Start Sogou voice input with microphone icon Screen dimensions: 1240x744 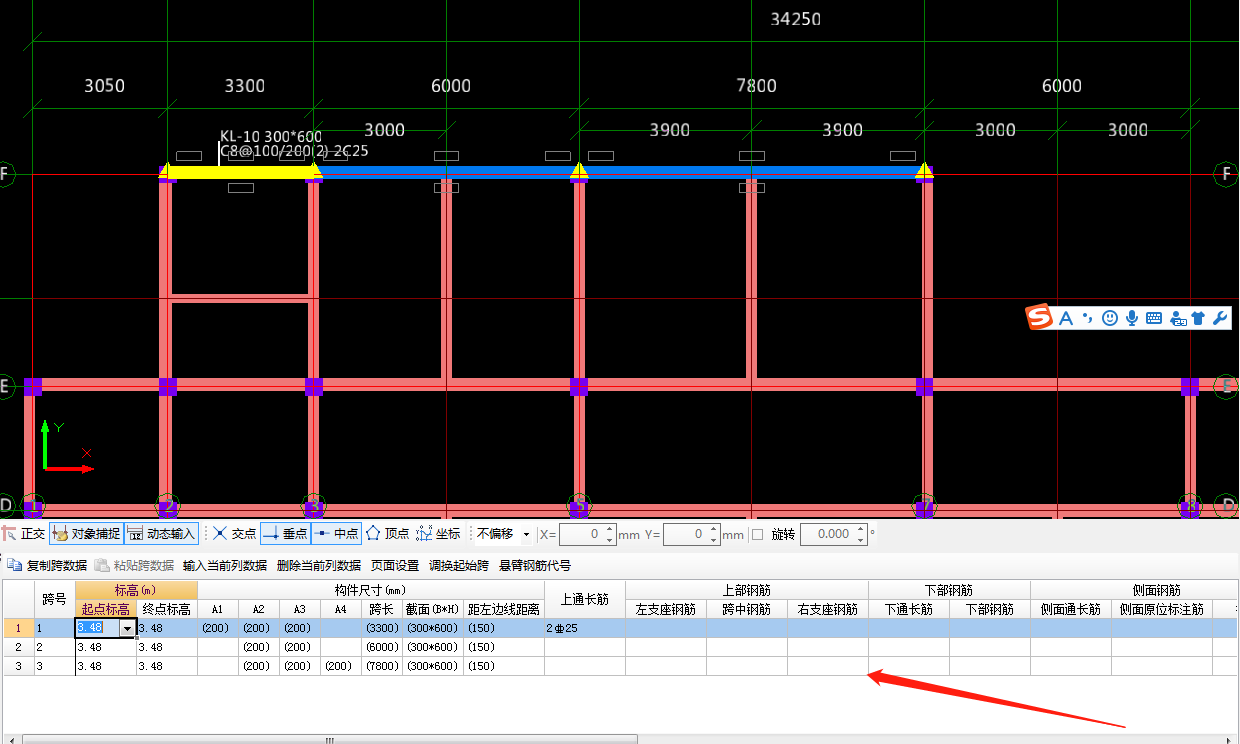pyautogui.click(x=1132, y=318)
